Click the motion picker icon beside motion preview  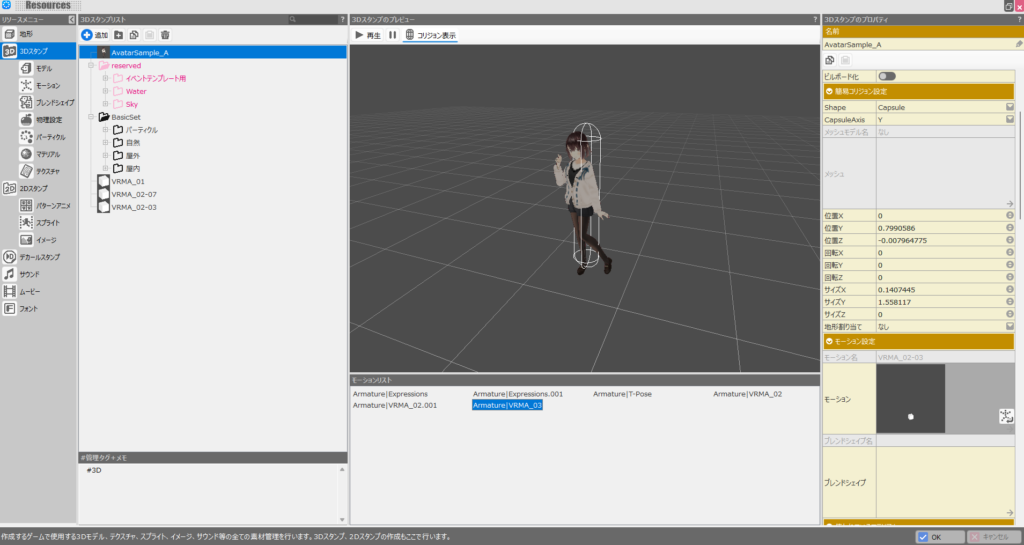click(1006, 416)
